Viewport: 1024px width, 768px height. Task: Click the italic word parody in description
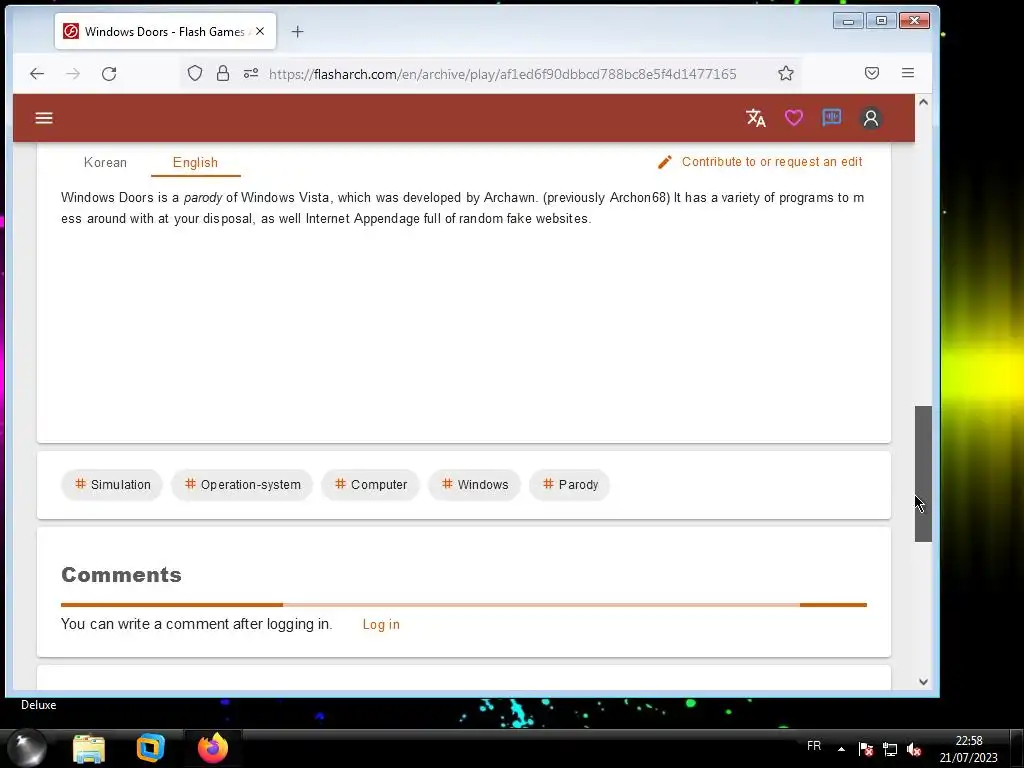pyautogui.click(x=202, y=197)
